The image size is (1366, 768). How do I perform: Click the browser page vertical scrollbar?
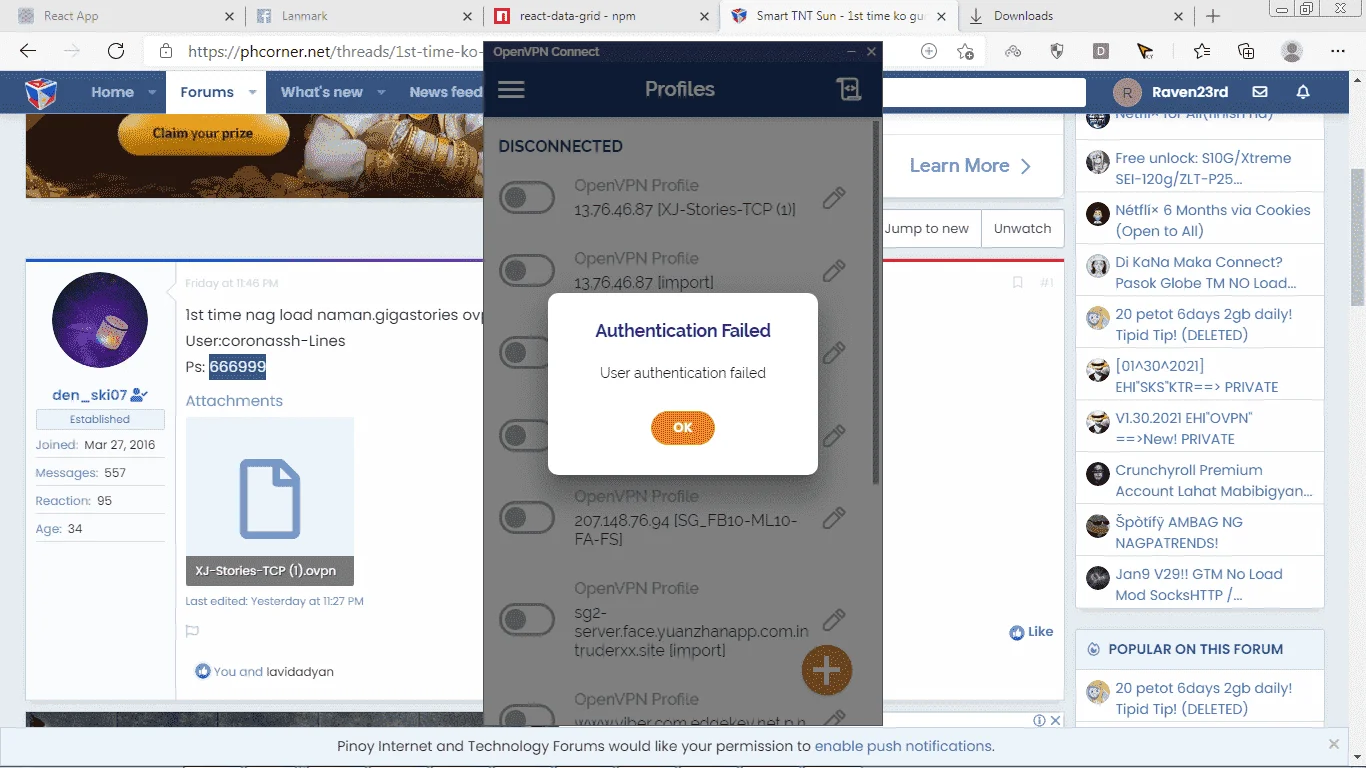coord(1357,238)
